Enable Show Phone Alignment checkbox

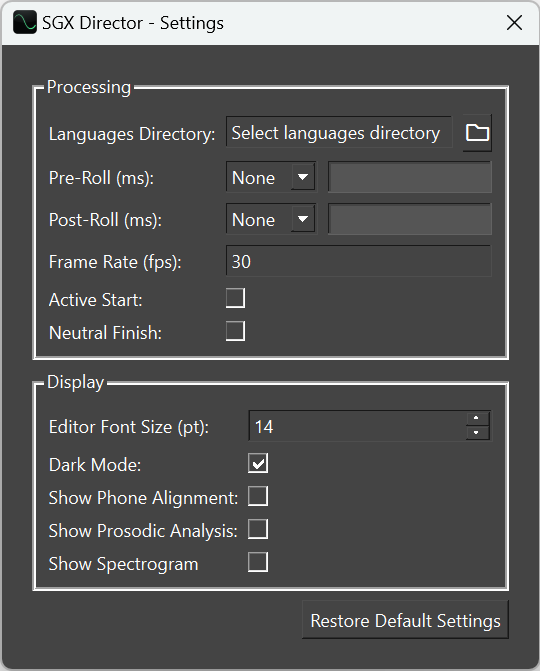pyautogui.click(x=258, y=496)
